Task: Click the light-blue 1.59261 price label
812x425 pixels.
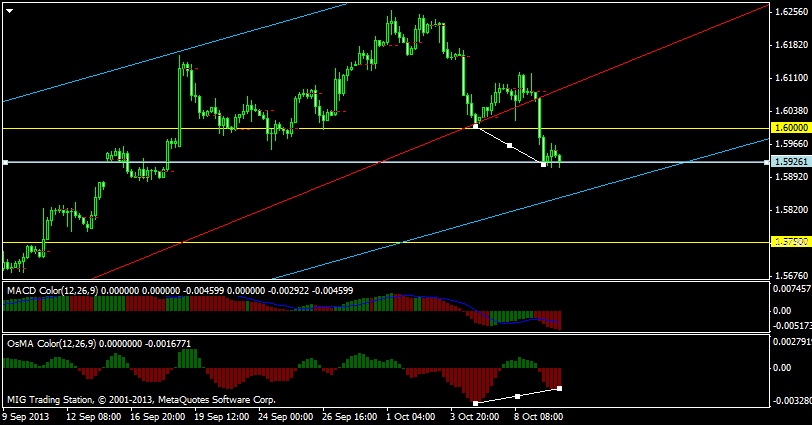Action: 790,162
